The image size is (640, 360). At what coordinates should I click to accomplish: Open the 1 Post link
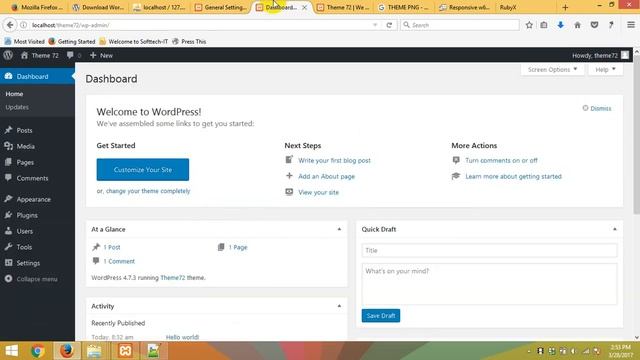coord(111,247)
